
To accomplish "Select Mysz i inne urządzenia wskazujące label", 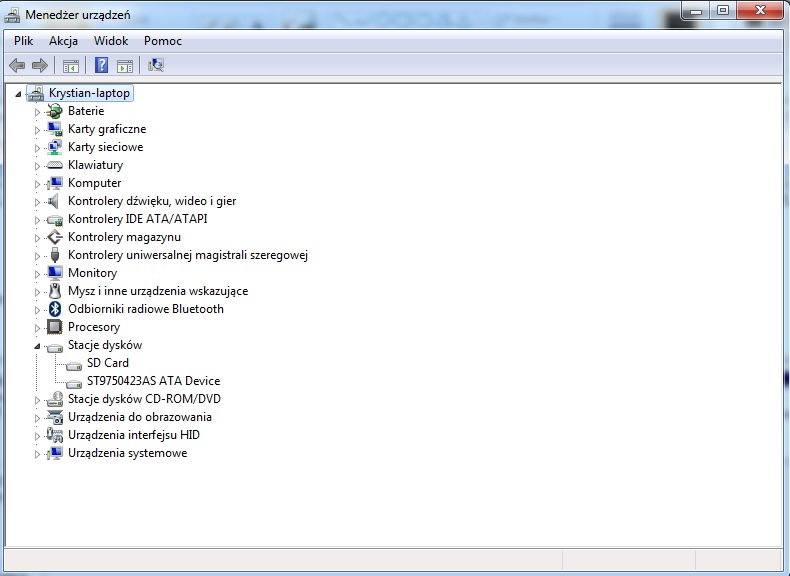I will coord(158,291).
